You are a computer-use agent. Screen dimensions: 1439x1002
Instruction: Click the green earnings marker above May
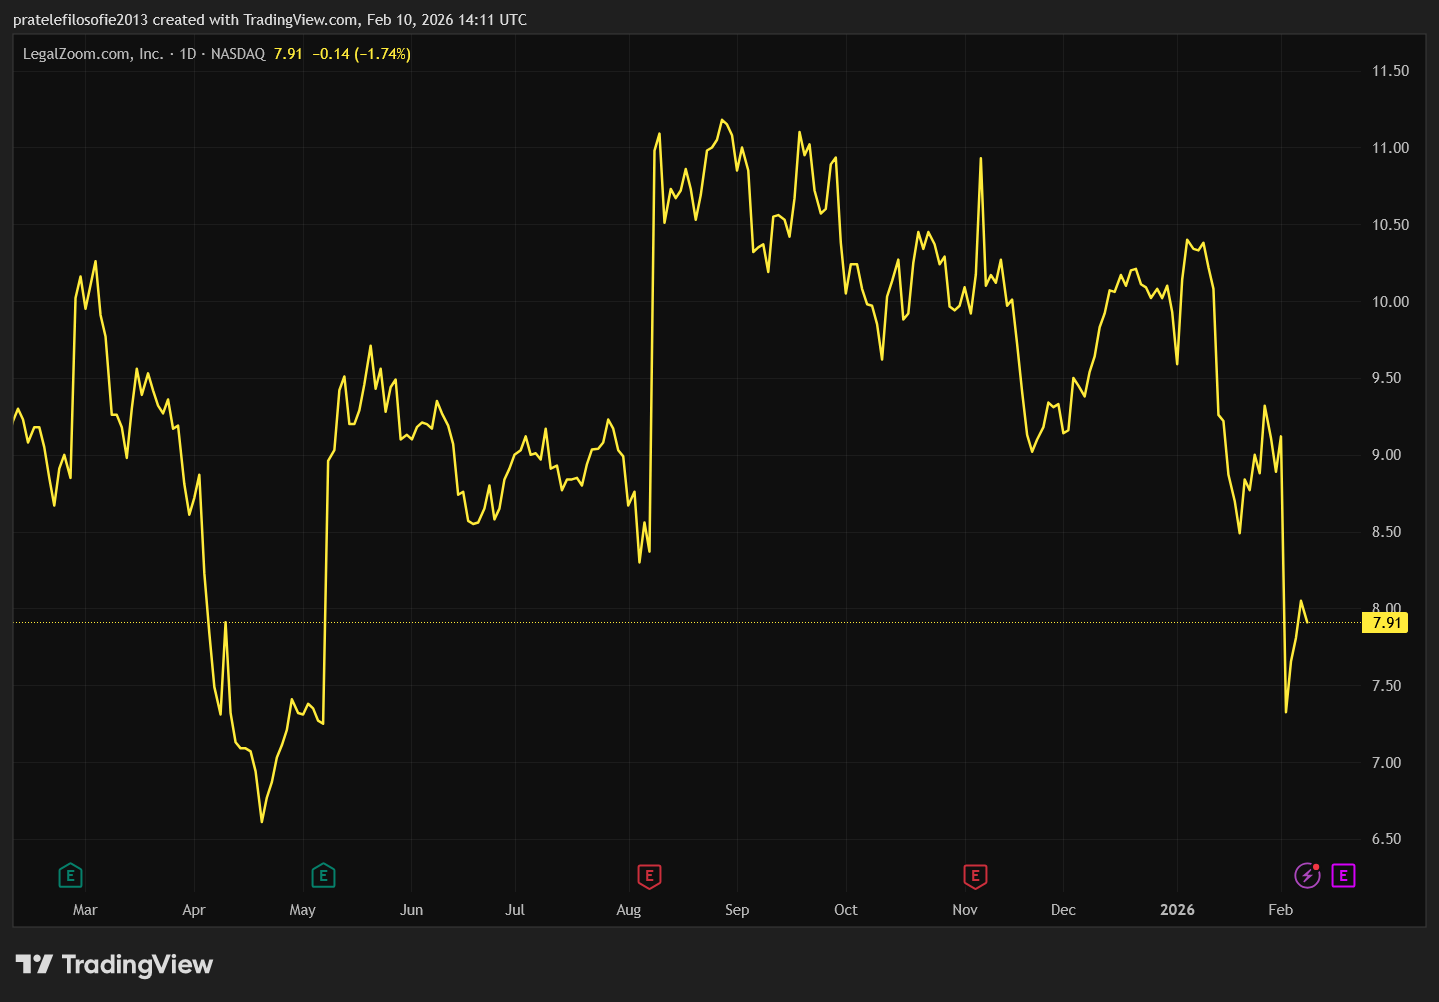[323, 876]
